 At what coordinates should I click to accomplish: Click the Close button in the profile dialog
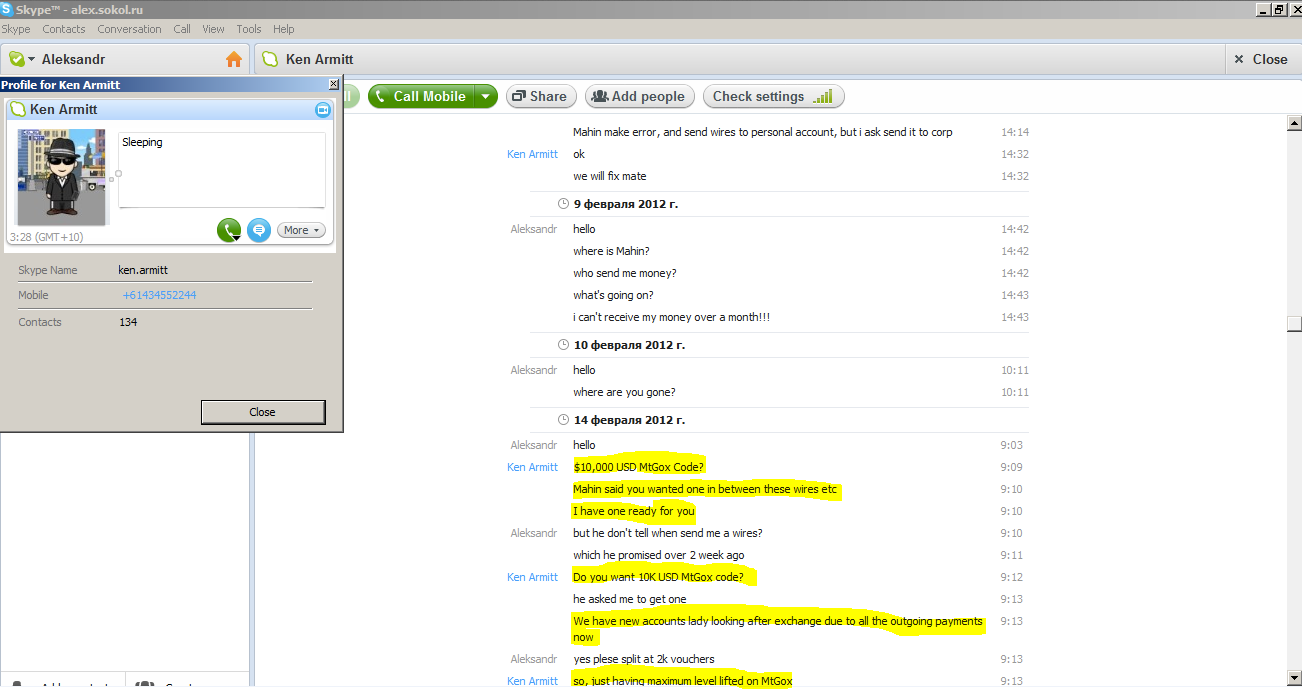tap(263, 412)
